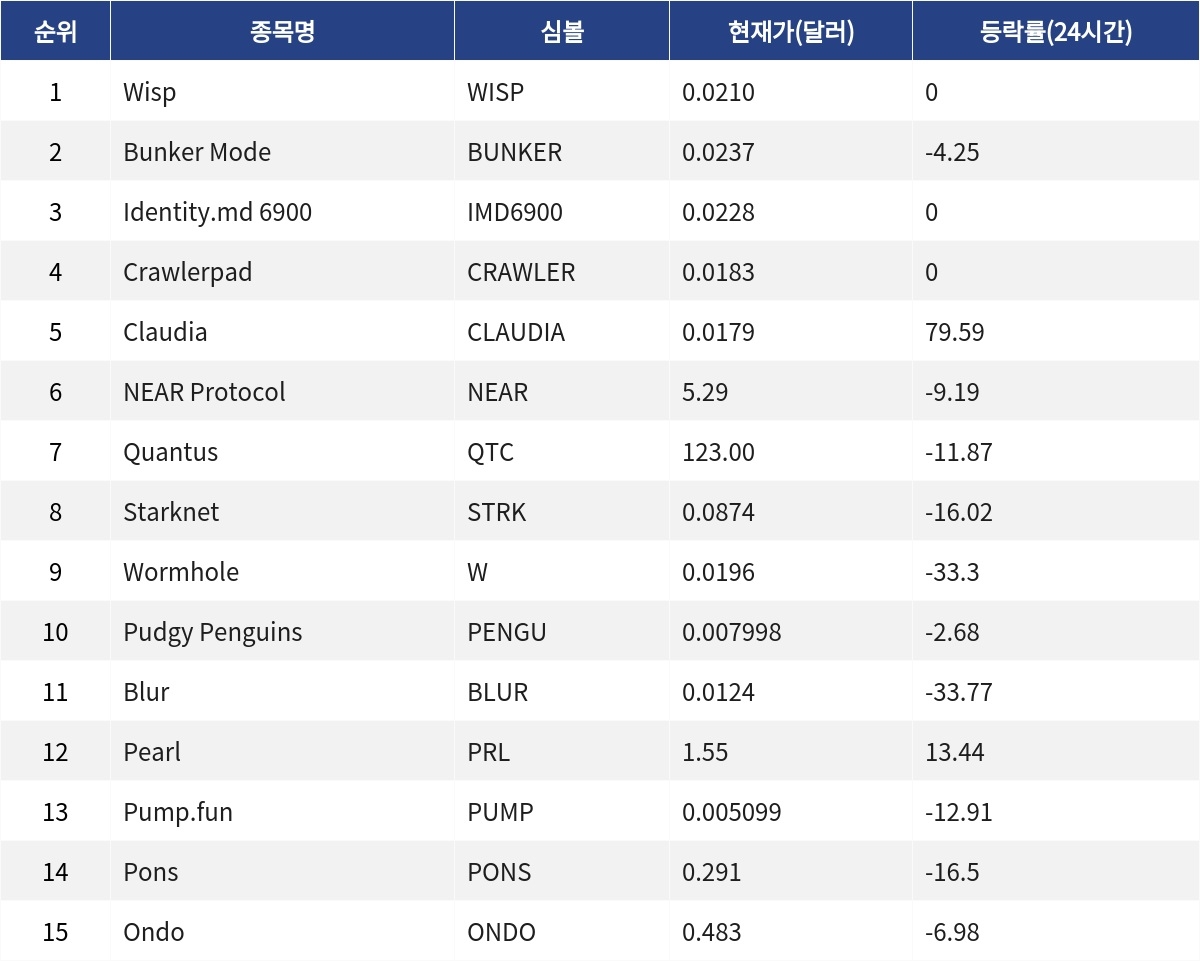Screen dimensions: 1200x961
Task: Click the 0 change value in Crawlerpad row
Action: (x=932, y=272)
